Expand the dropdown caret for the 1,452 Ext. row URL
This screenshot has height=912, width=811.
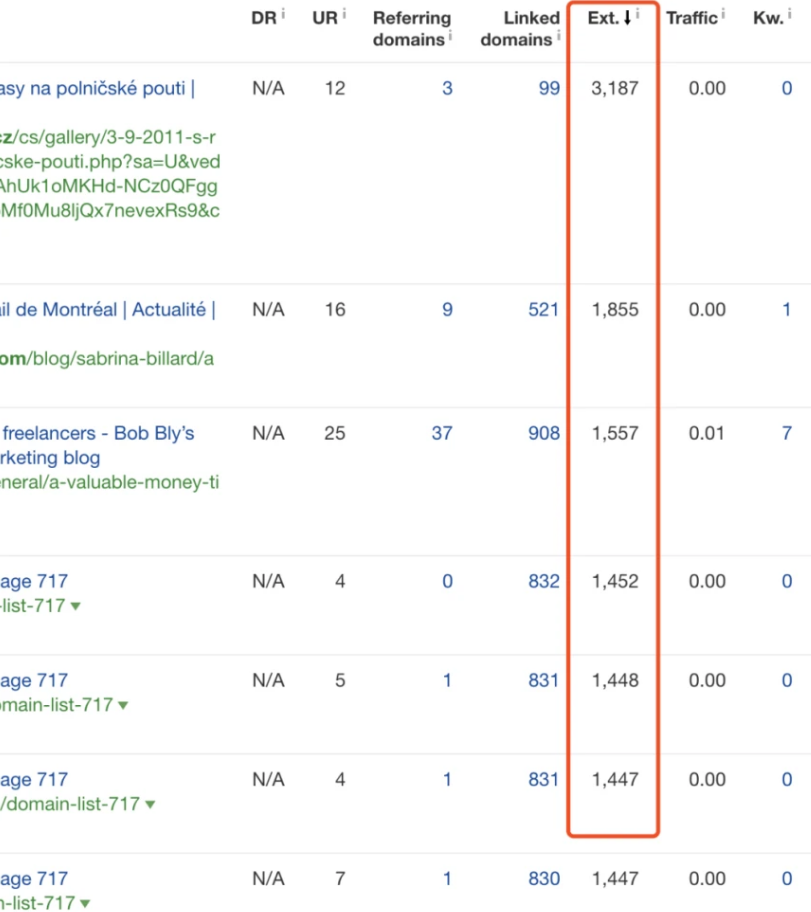click(76, 607)
